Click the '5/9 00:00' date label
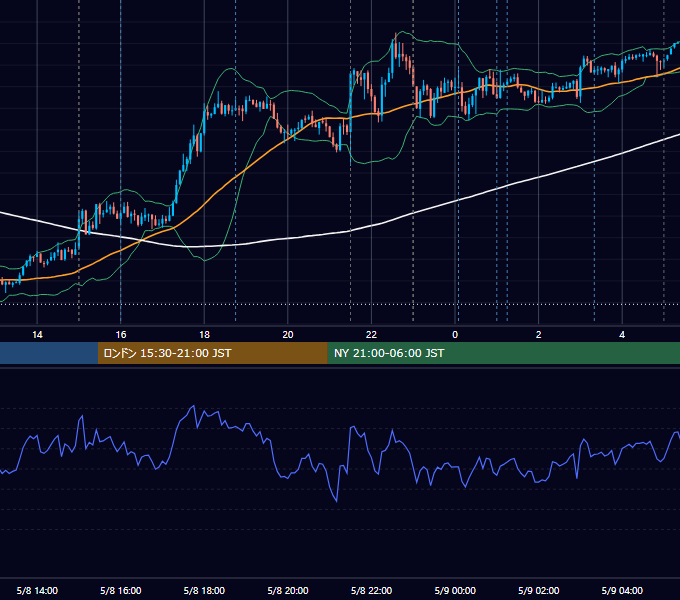This screenshot has width=680, height=600. point(455,590)
